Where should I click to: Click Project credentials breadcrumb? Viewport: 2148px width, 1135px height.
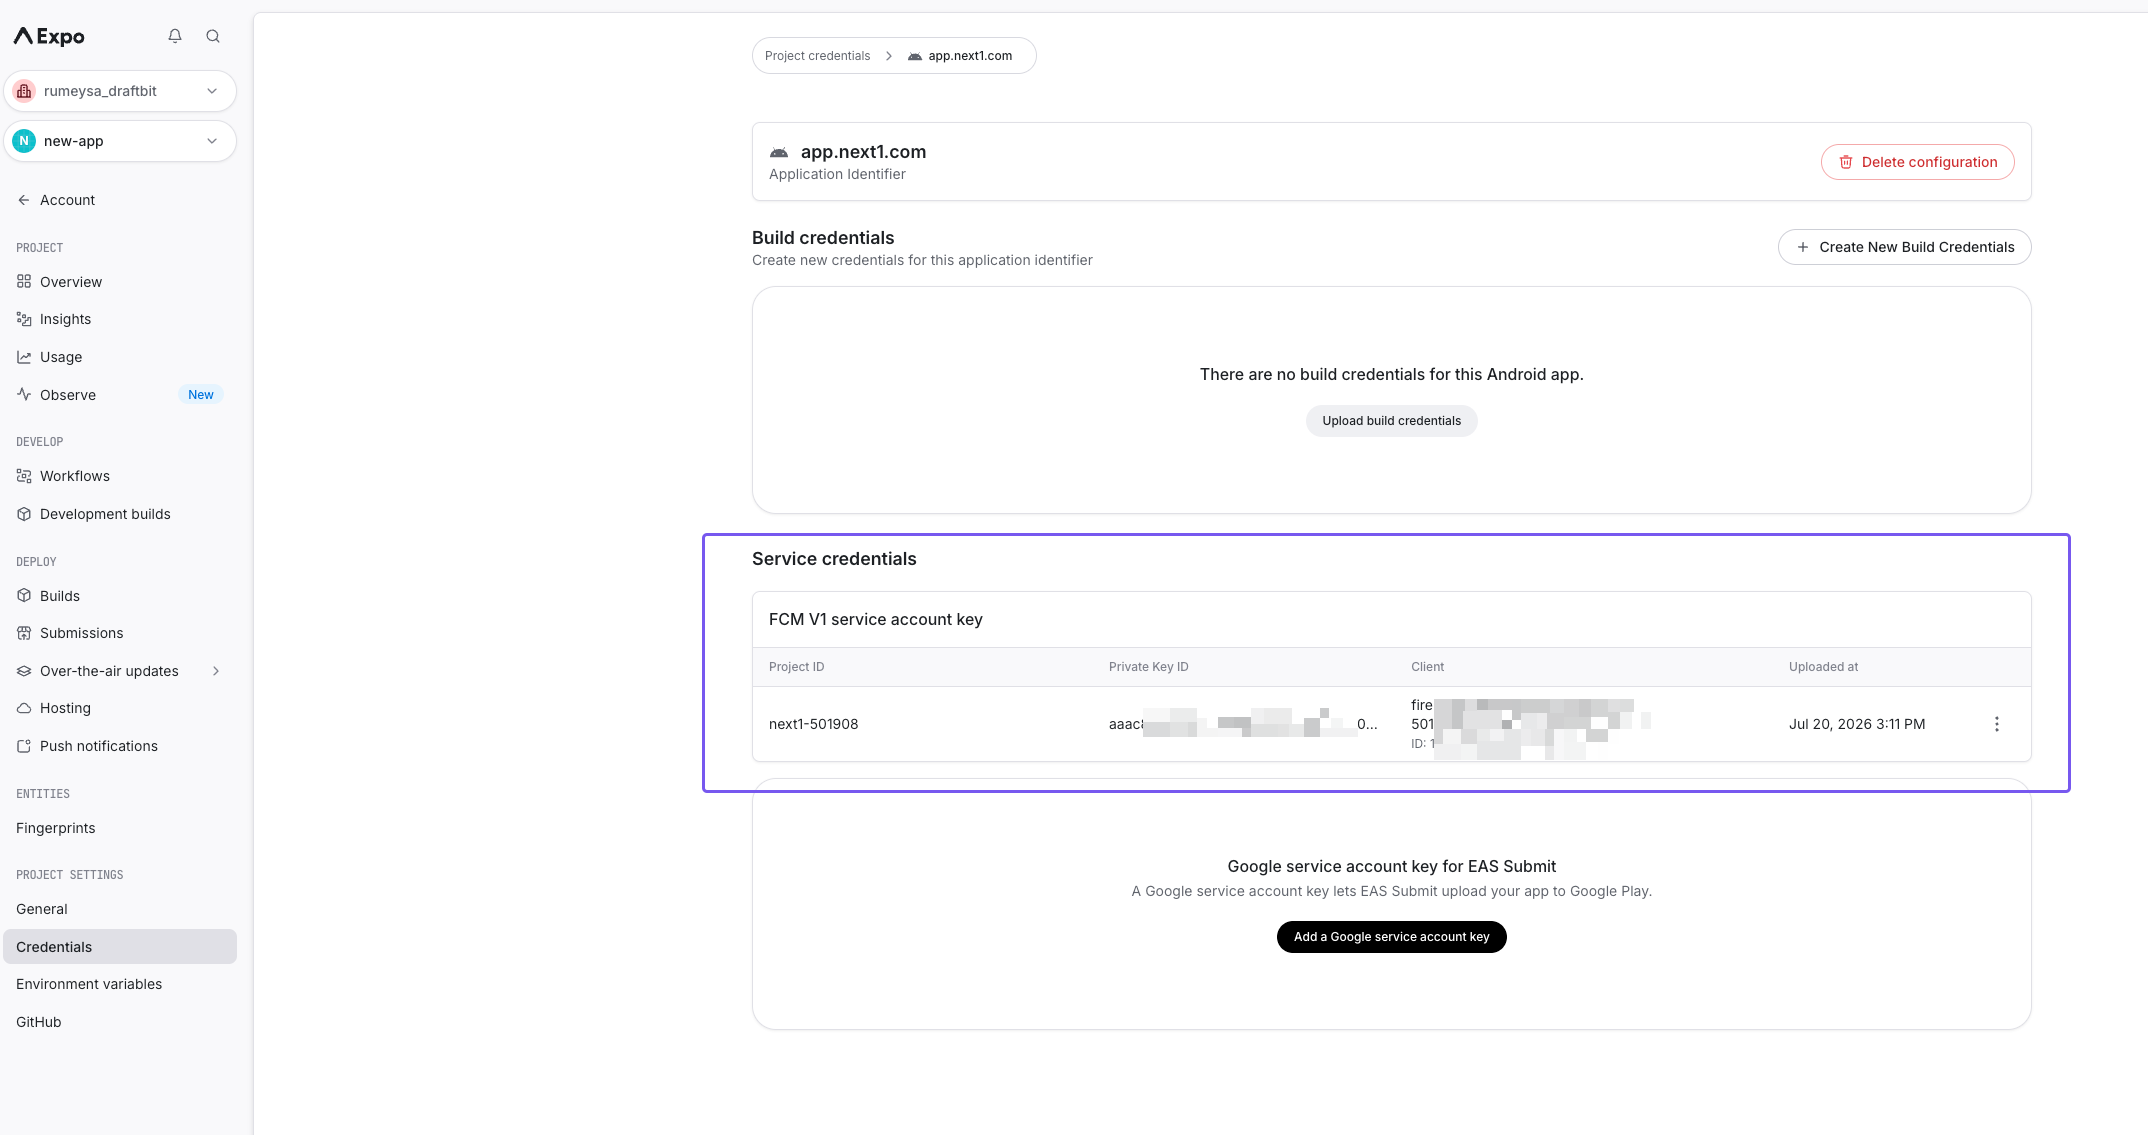point(817,56)
